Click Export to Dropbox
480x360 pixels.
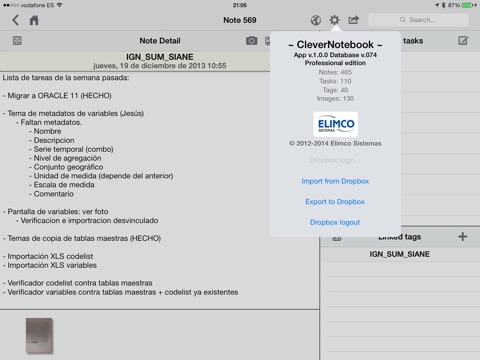point(335,202)
